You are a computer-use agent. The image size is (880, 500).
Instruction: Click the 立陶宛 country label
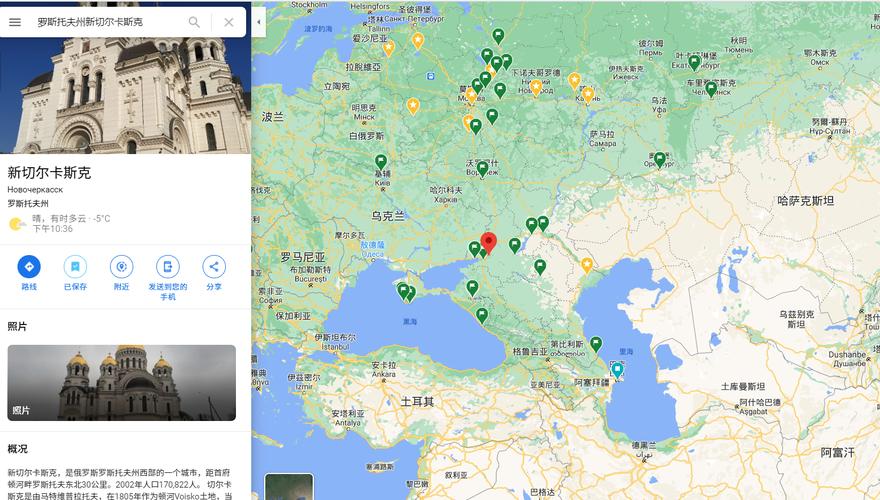(x=337, y=86)
